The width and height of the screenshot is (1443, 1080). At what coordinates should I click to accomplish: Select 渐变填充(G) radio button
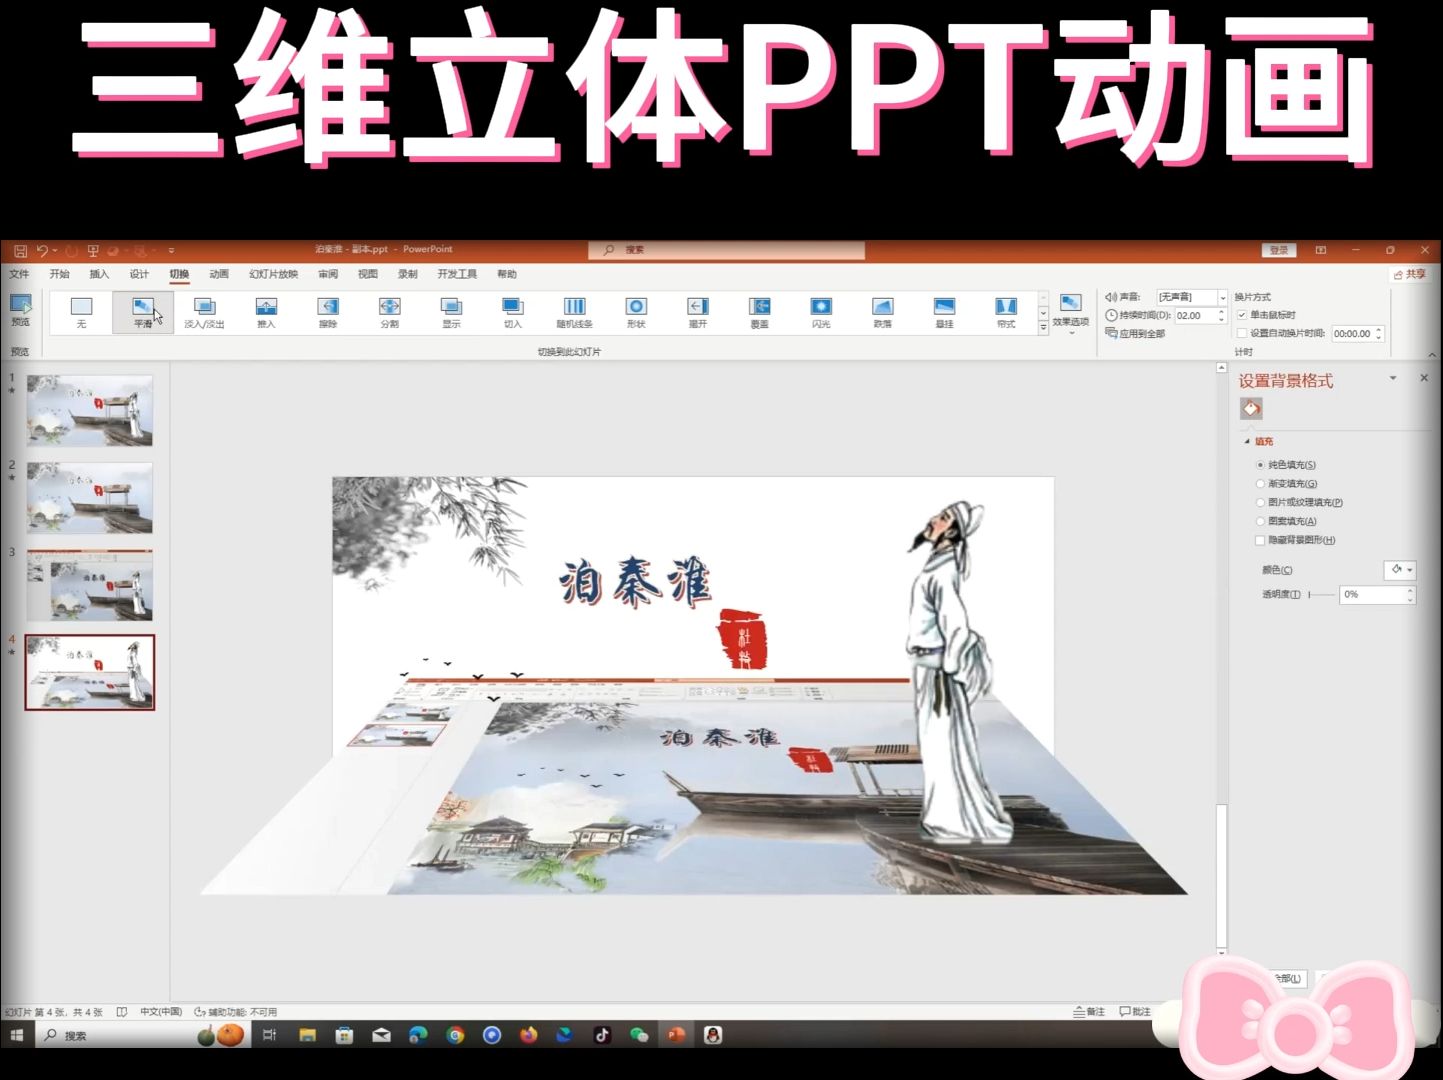coord(1260,484)
